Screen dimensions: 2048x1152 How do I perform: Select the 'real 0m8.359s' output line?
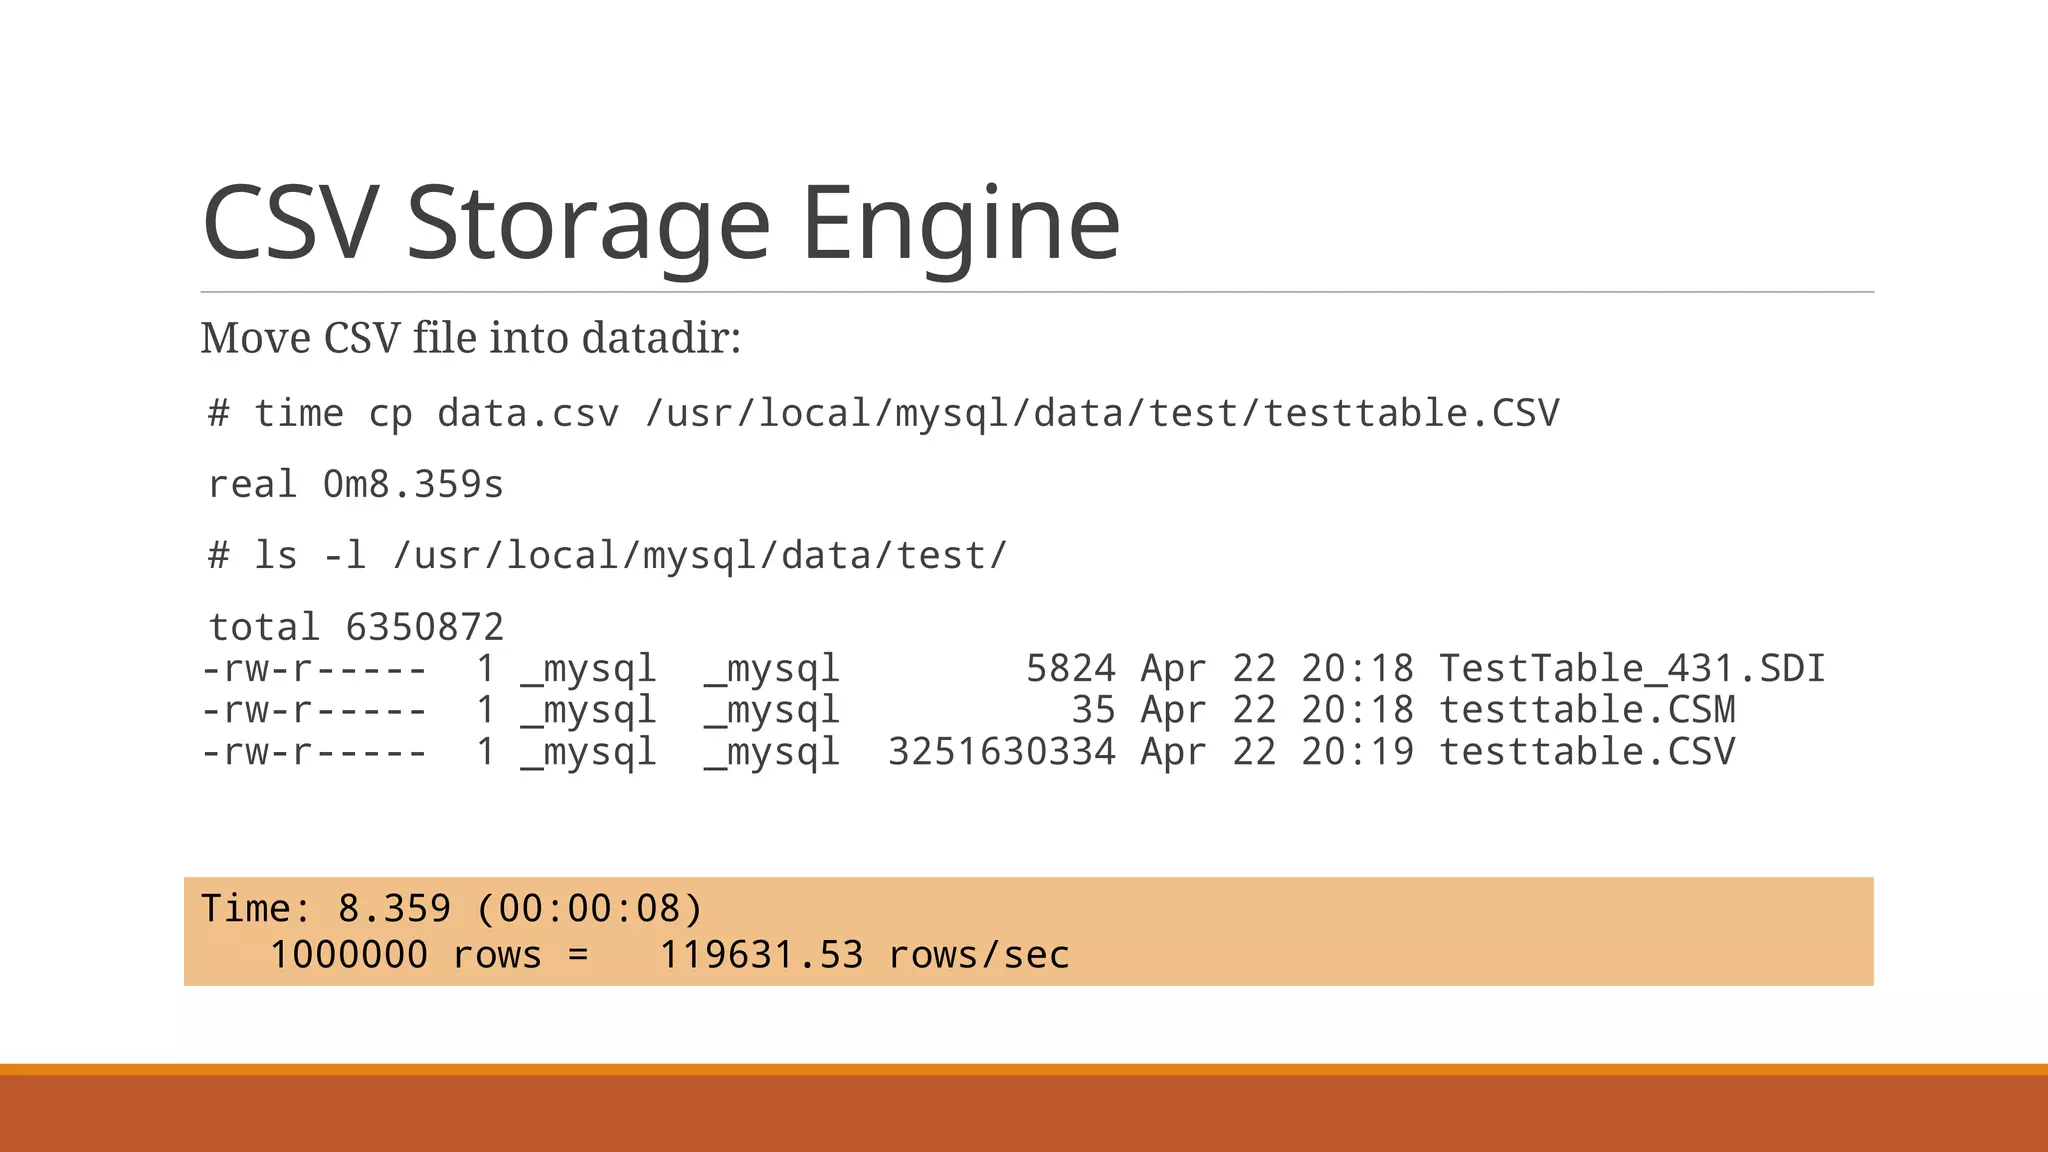(356, 485)
